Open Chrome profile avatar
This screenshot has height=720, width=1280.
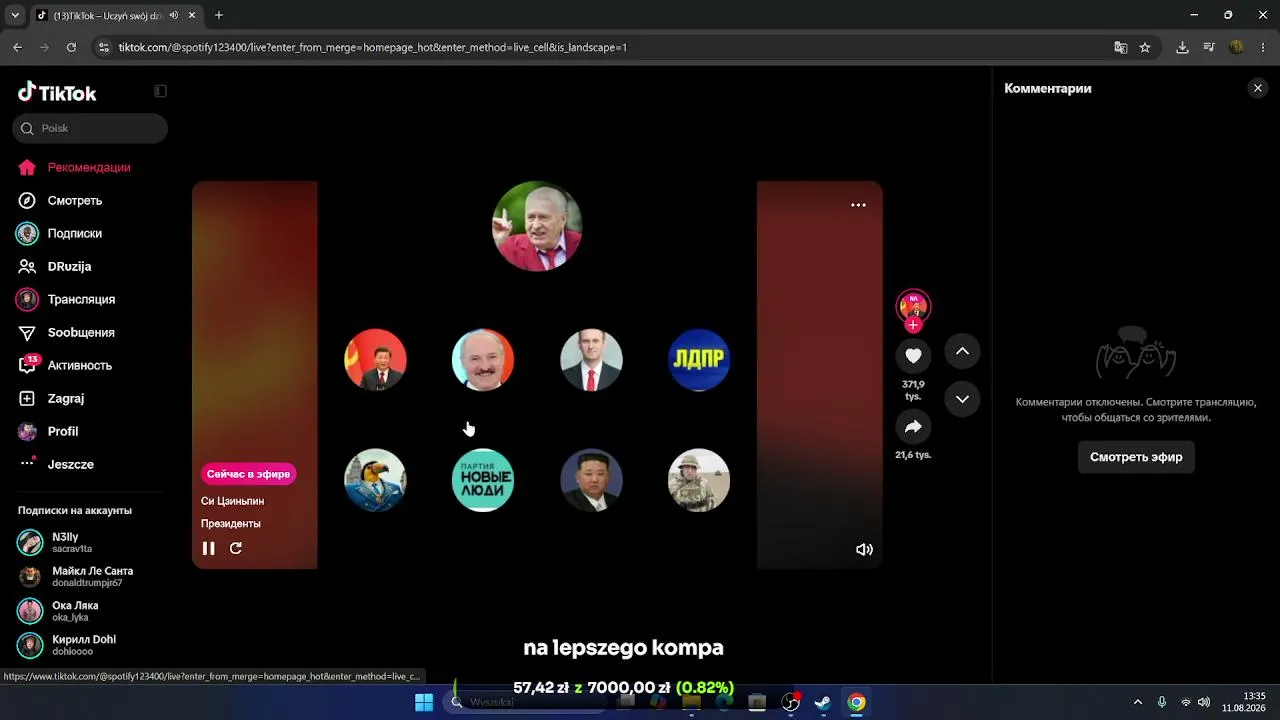(1236, 47)
